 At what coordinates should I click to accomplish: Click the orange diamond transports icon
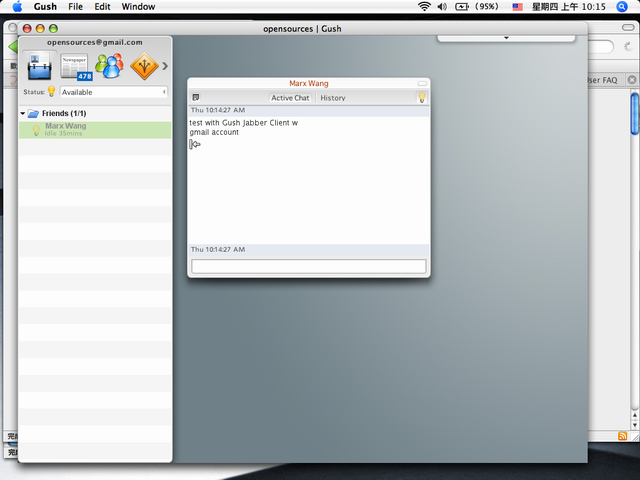click(144, 66)
